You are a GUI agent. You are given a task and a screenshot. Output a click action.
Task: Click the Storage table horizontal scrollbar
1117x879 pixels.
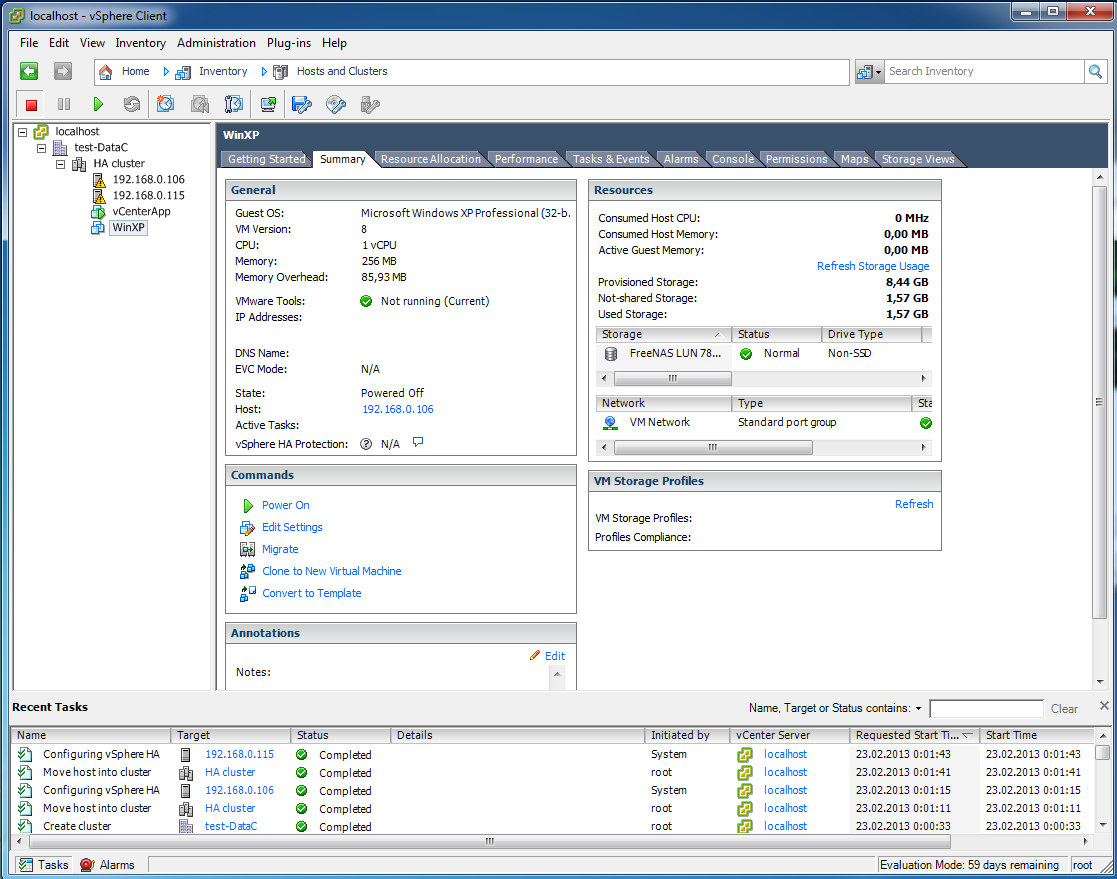coord(672,378)
